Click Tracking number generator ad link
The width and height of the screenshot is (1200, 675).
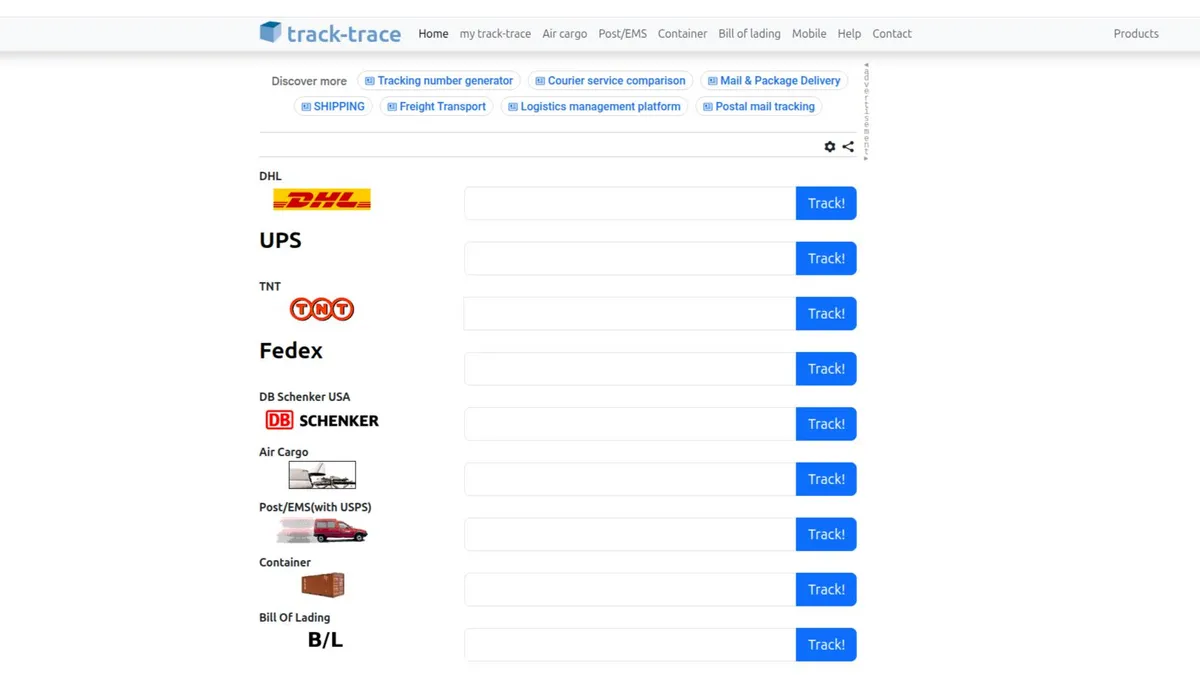[x=439, y=81]
